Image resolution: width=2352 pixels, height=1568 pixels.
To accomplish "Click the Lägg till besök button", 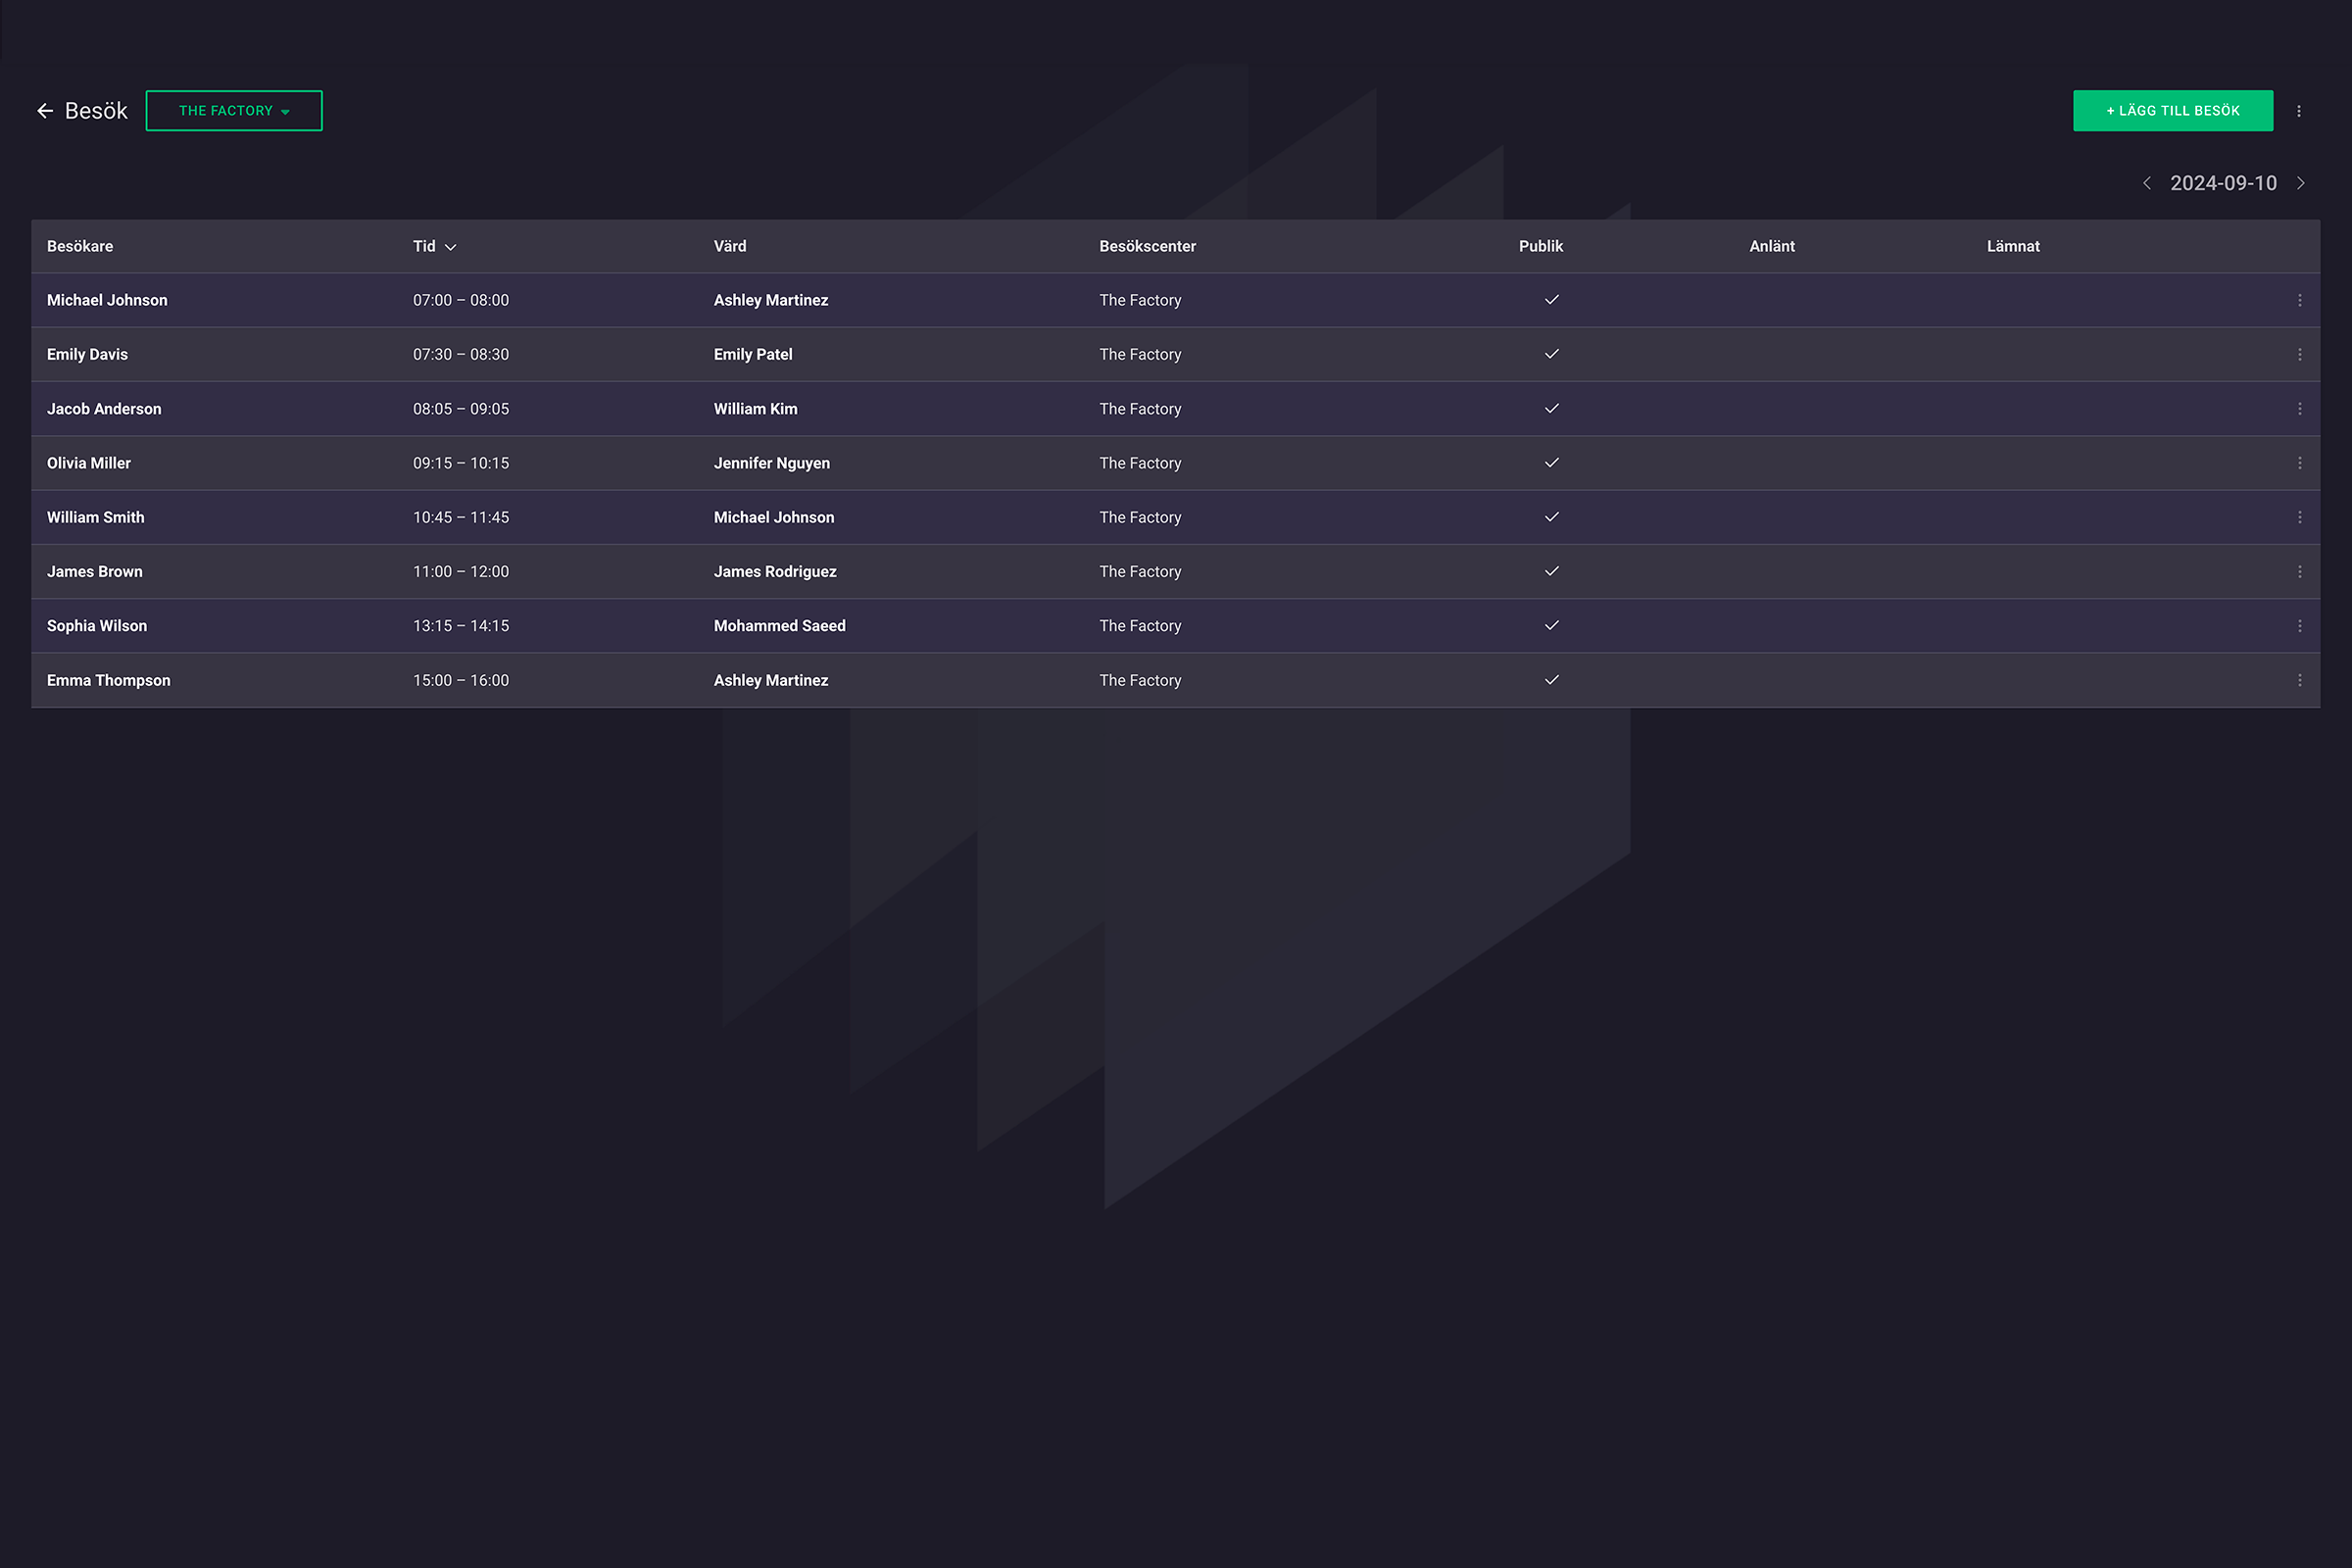I will tap(2173, 111).
